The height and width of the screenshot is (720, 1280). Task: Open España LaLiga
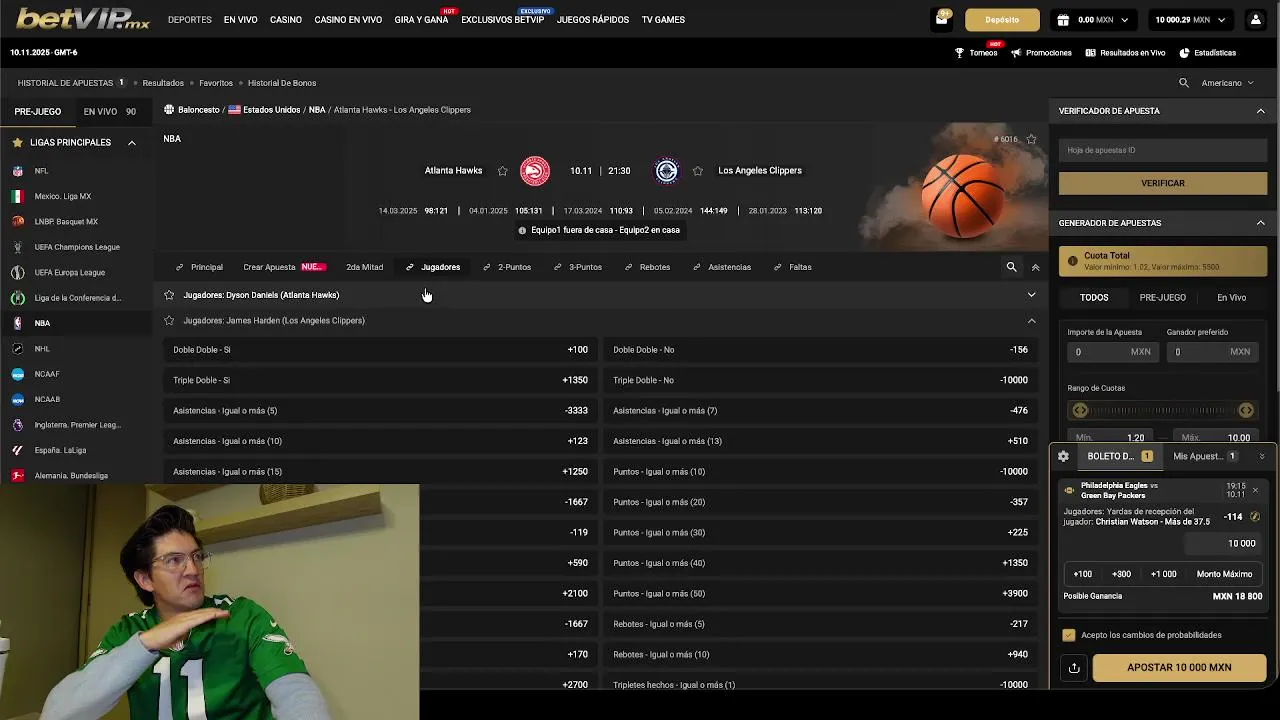point(60,450)
